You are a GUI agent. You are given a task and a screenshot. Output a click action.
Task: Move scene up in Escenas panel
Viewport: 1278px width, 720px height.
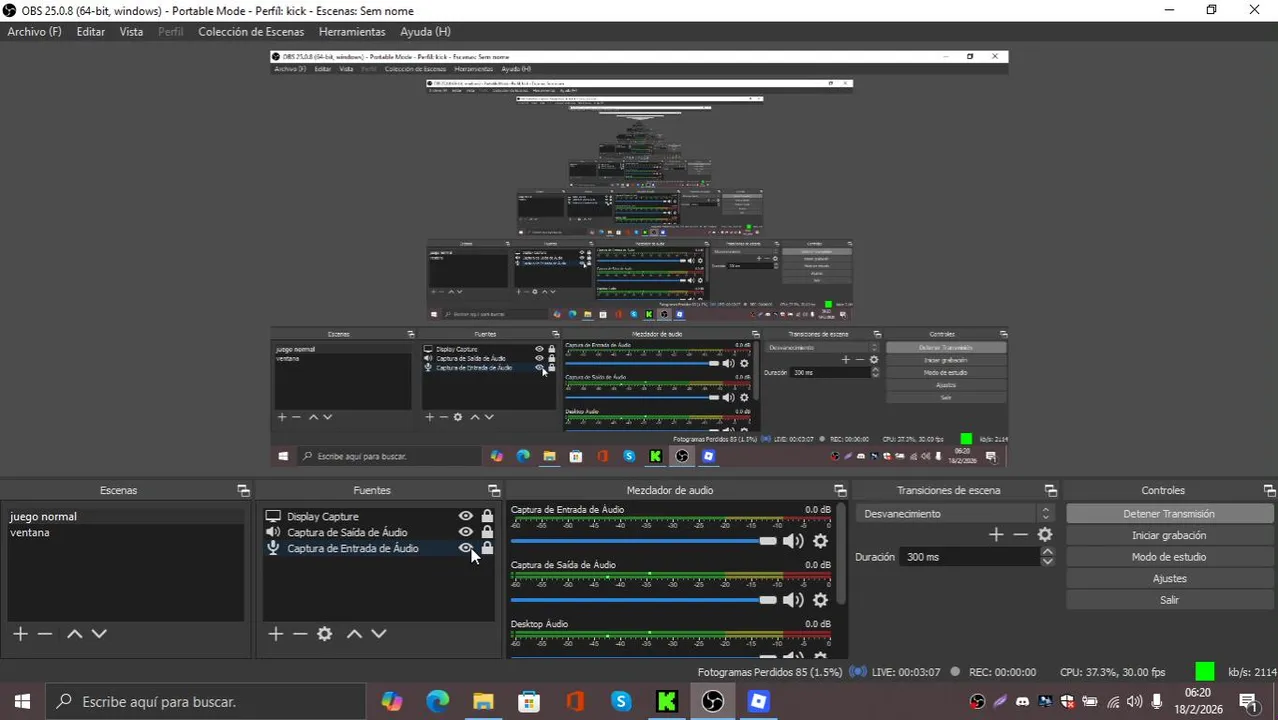(74, 634)
